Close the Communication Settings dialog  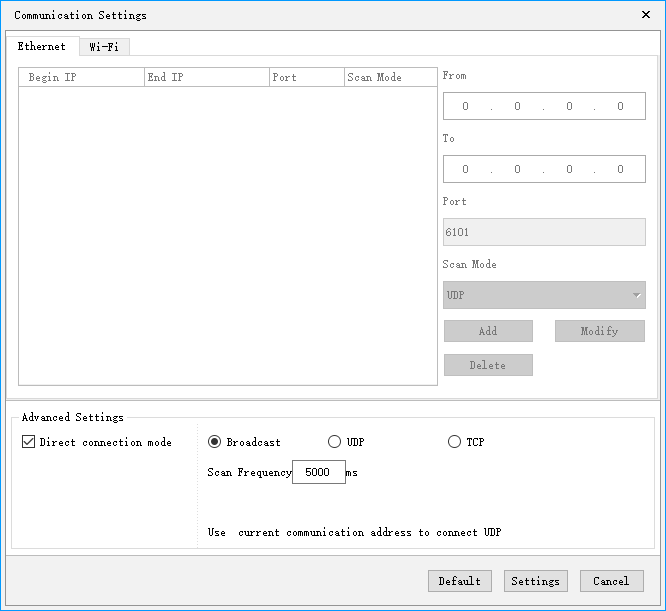click(x=645, y=15)
